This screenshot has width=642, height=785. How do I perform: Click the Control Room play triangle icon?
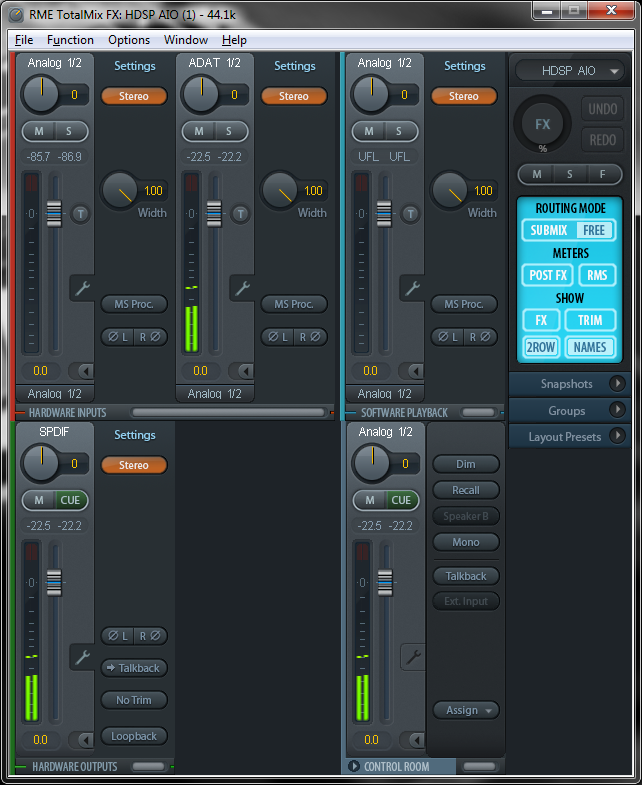354,766
